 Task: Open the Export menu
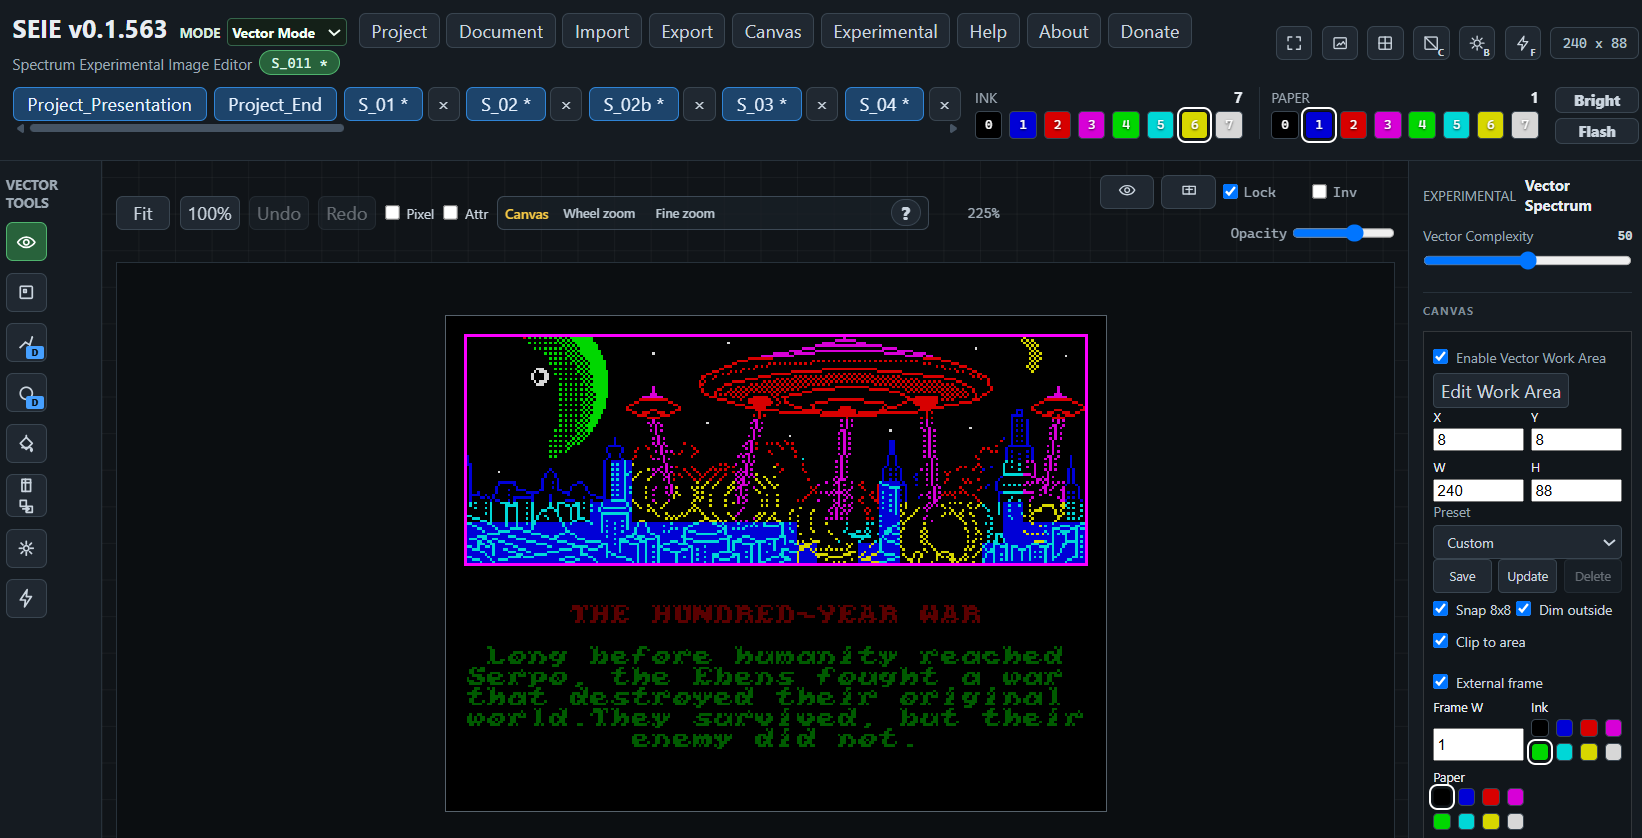click(687, 32)
